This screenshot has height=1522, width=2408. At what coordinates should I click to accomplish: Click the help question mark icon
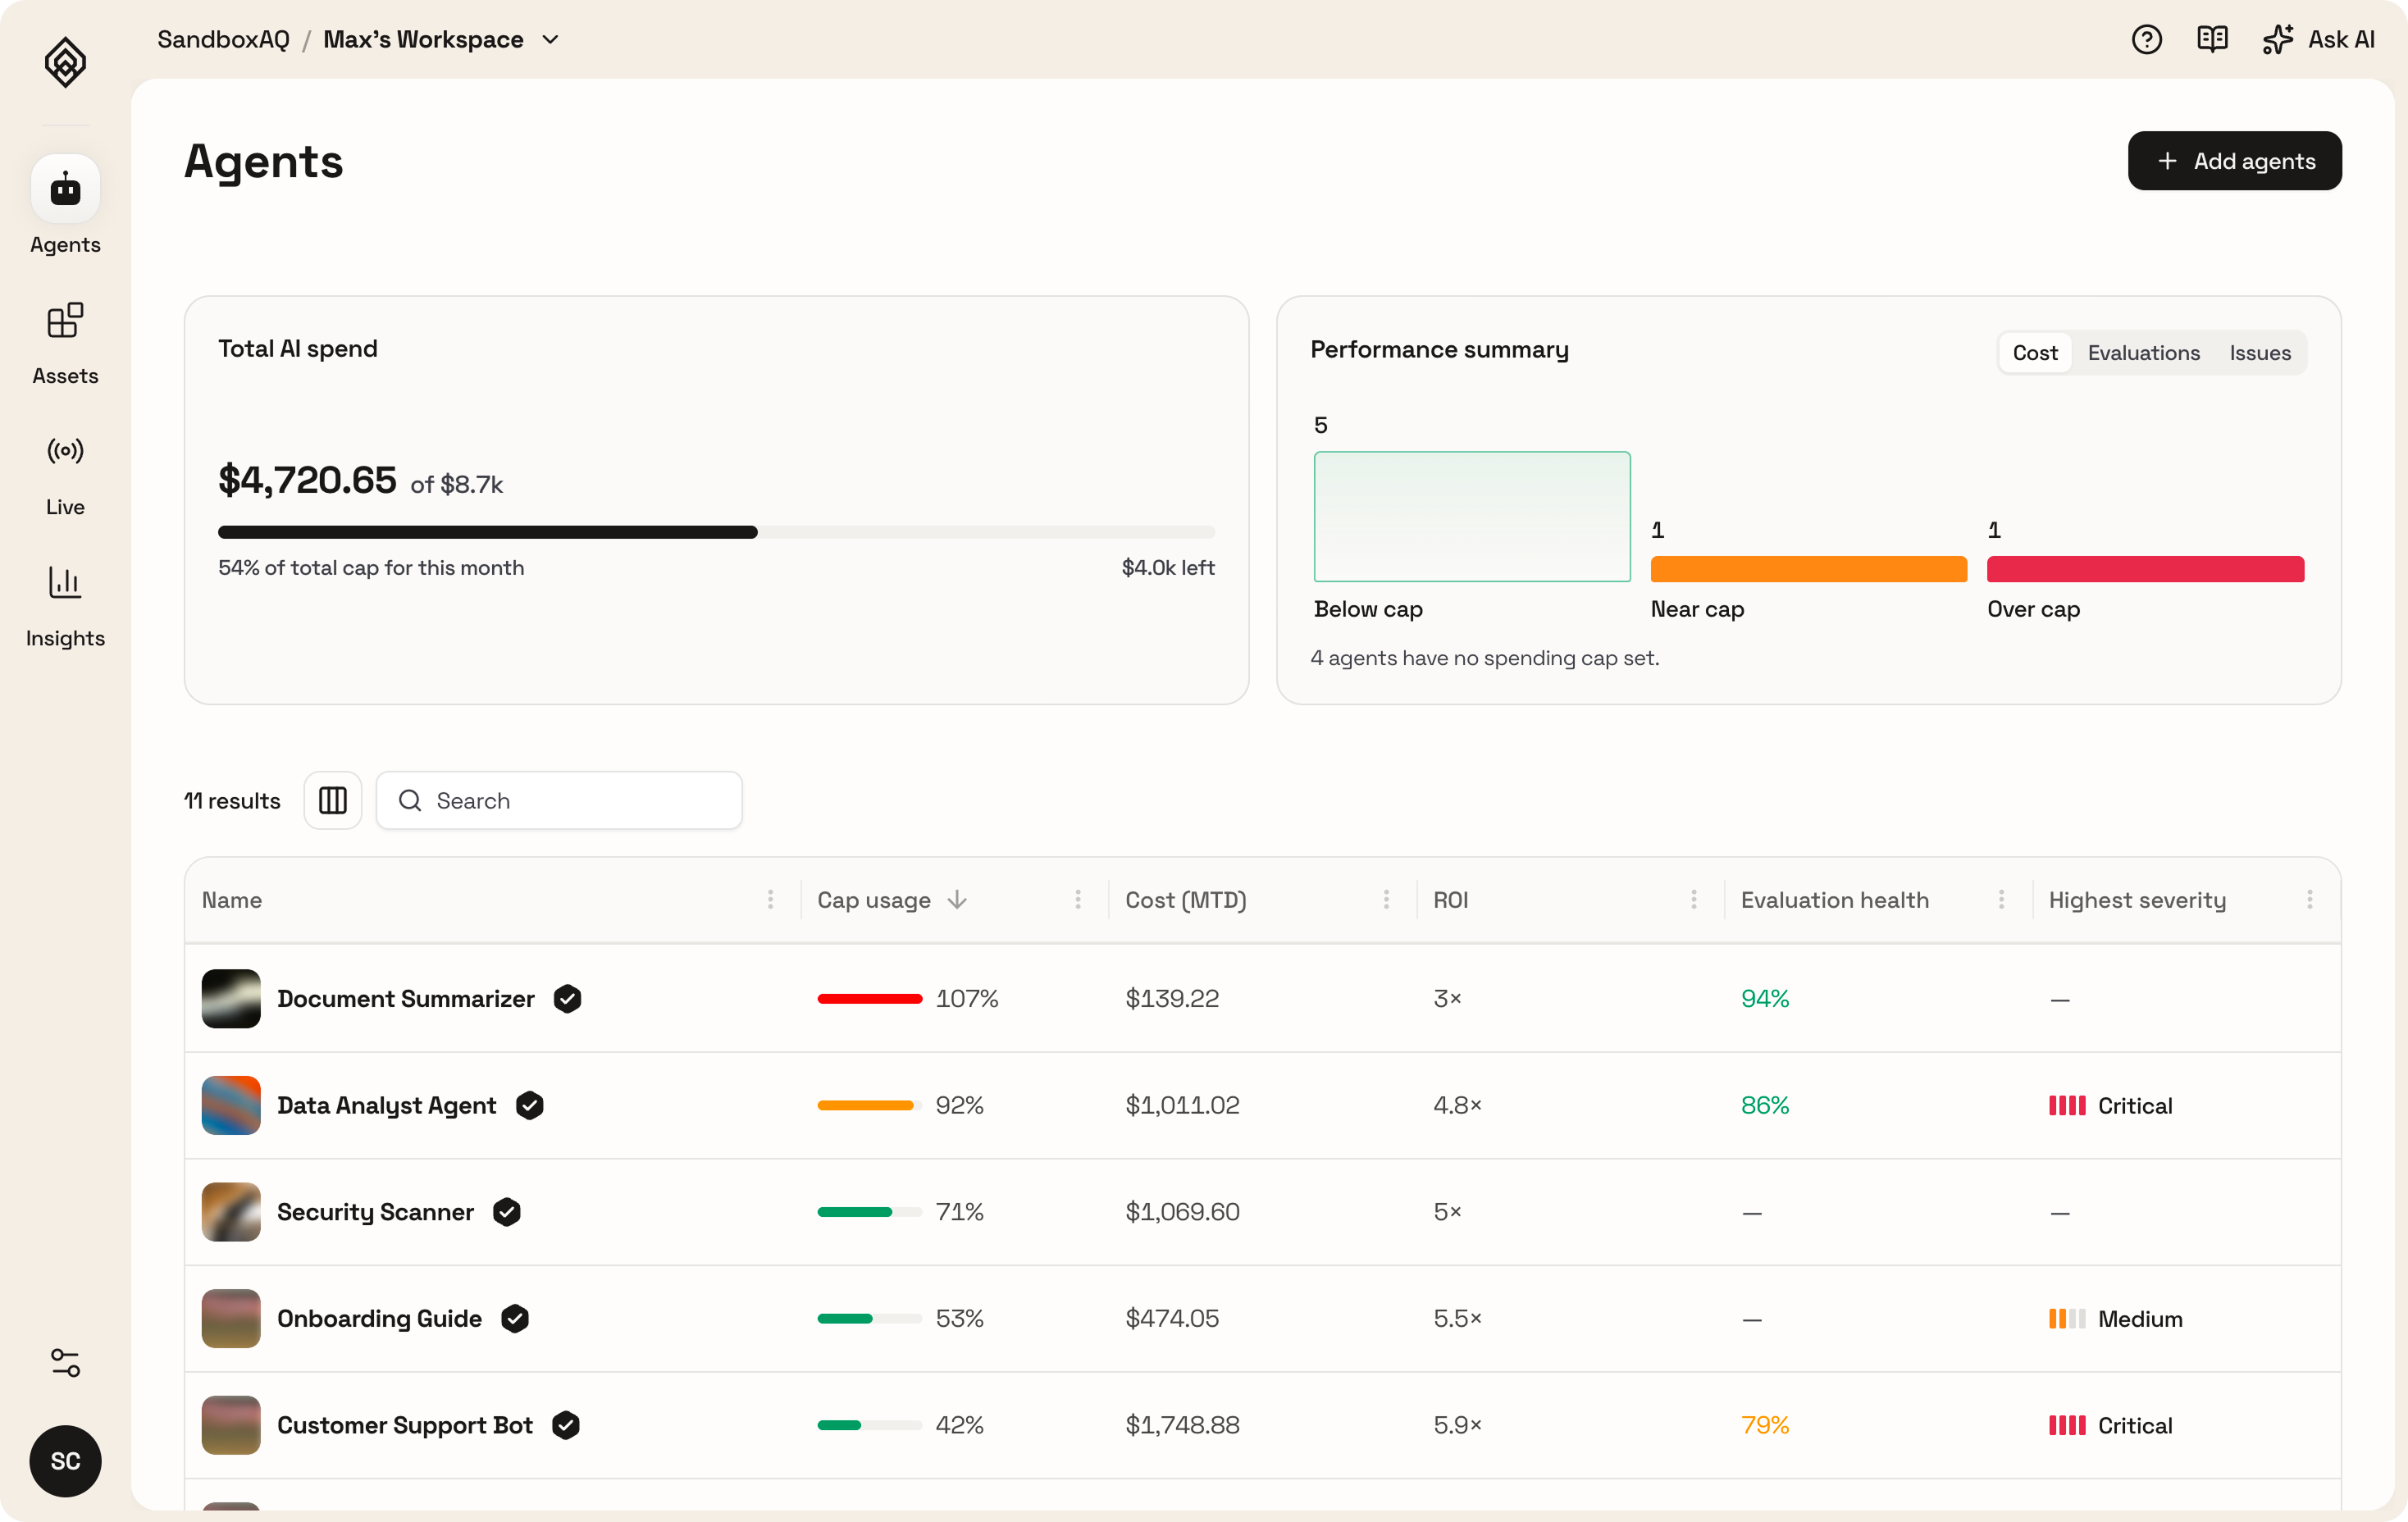(2146, 40)
